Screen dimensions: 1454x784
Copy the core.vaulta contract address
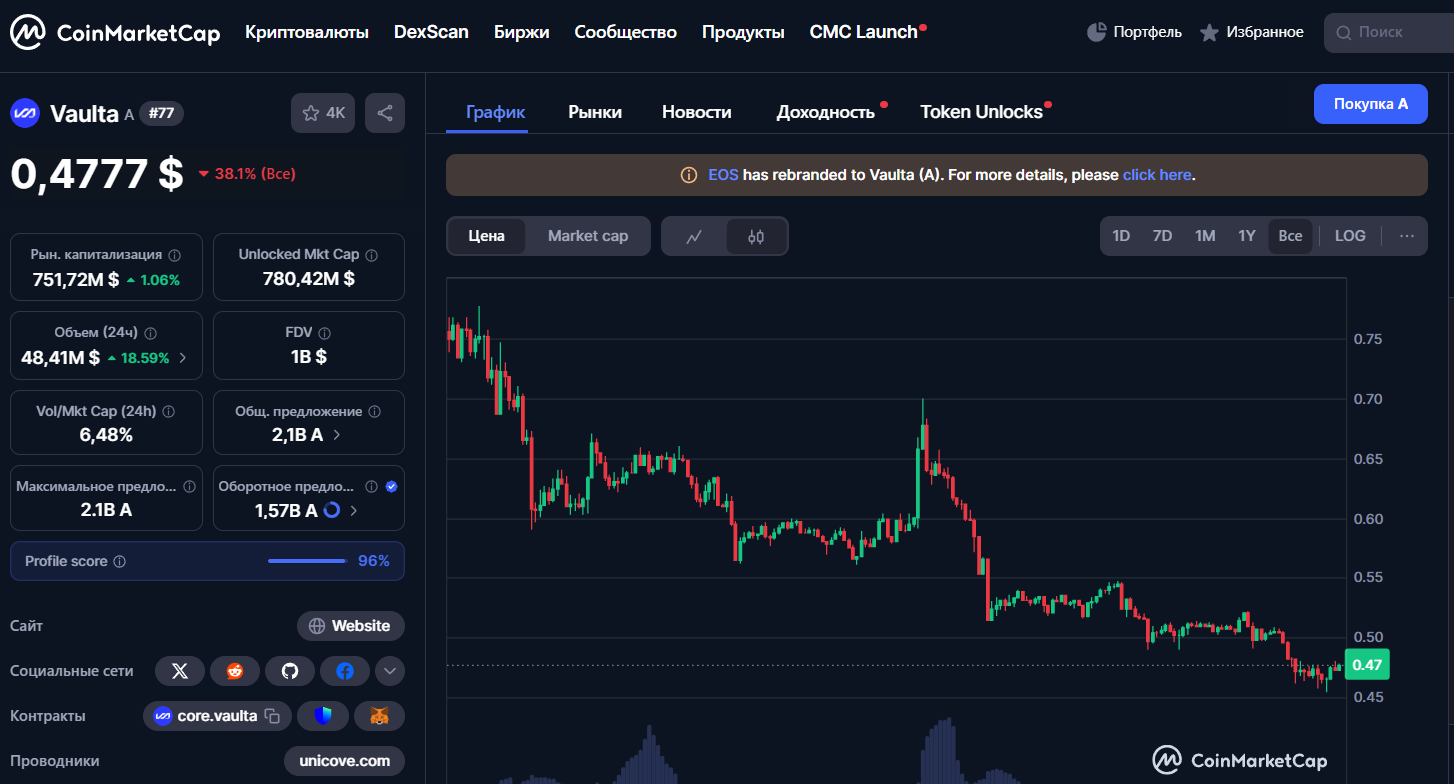pyautogui.click(x=272, y=716)
